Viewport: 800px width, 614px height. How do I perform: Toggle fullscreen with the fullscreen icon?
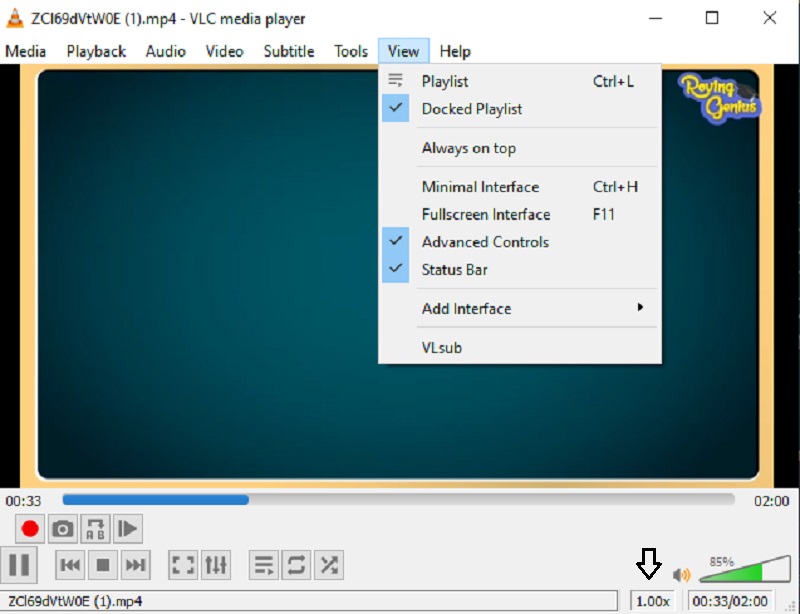183,564
